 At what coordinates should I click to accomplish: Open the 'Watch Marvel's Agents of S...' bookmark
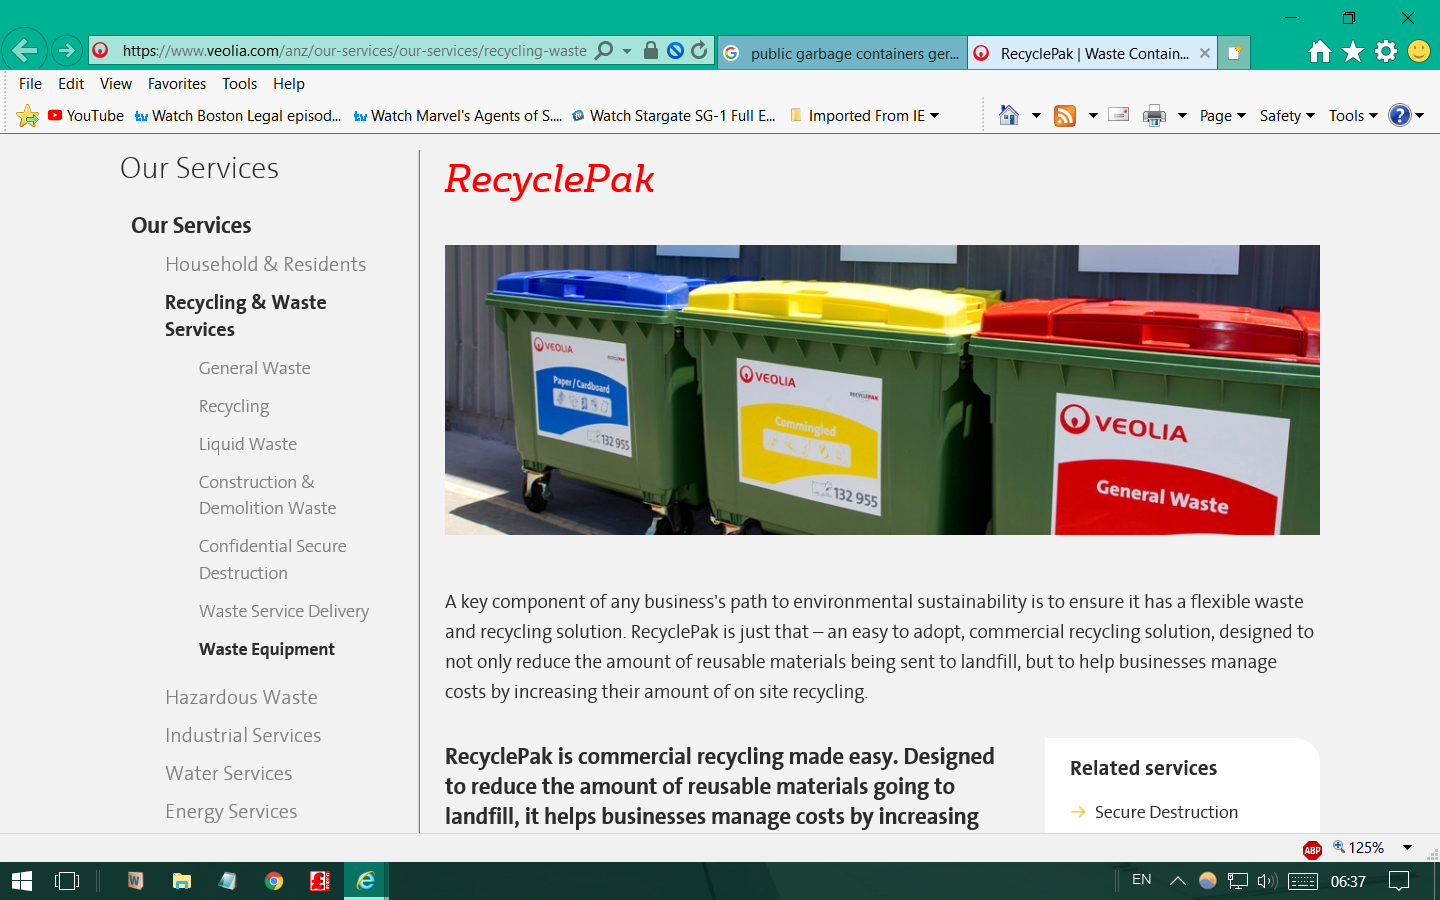pos(458,116)
